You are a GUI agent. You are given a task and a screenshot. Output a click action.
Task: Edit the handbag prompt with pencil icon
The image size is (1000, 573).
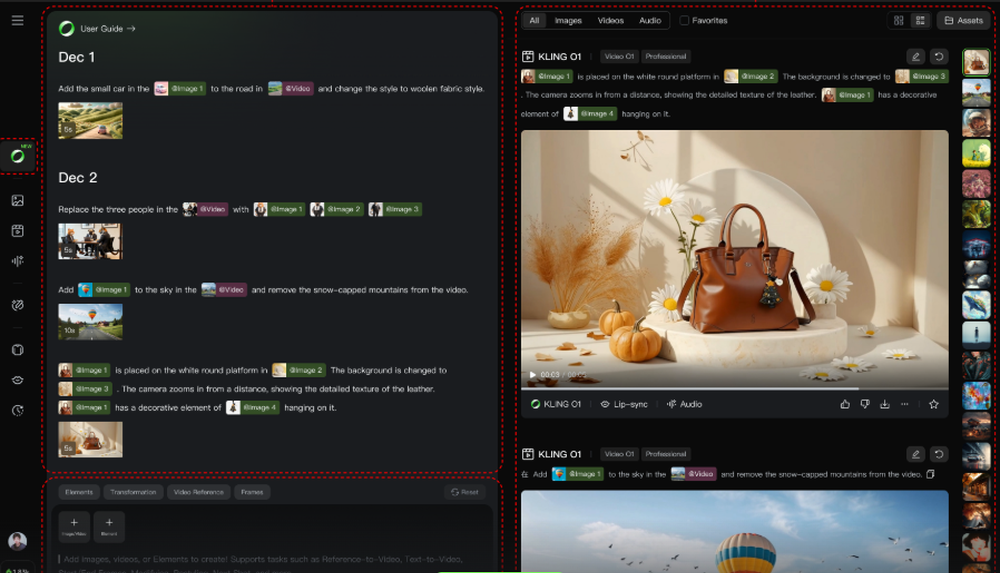point(916,56)
